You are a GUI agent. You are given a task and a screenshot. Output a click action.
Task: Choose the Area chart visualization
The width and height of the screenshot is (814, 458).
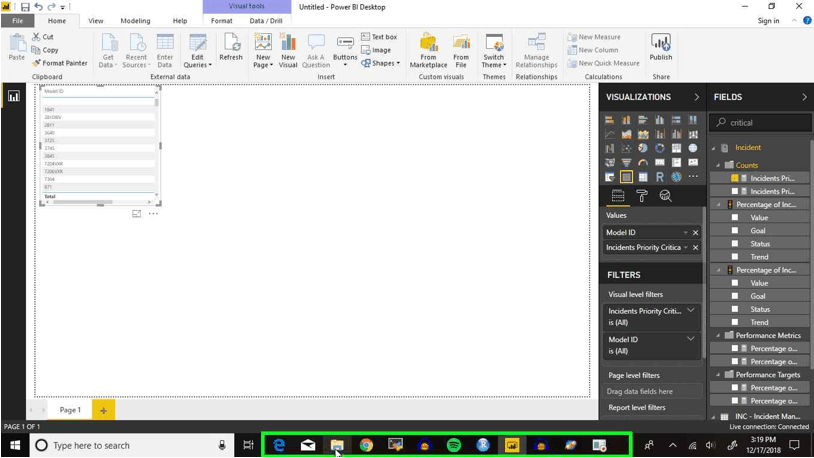[x=626, y=134]
